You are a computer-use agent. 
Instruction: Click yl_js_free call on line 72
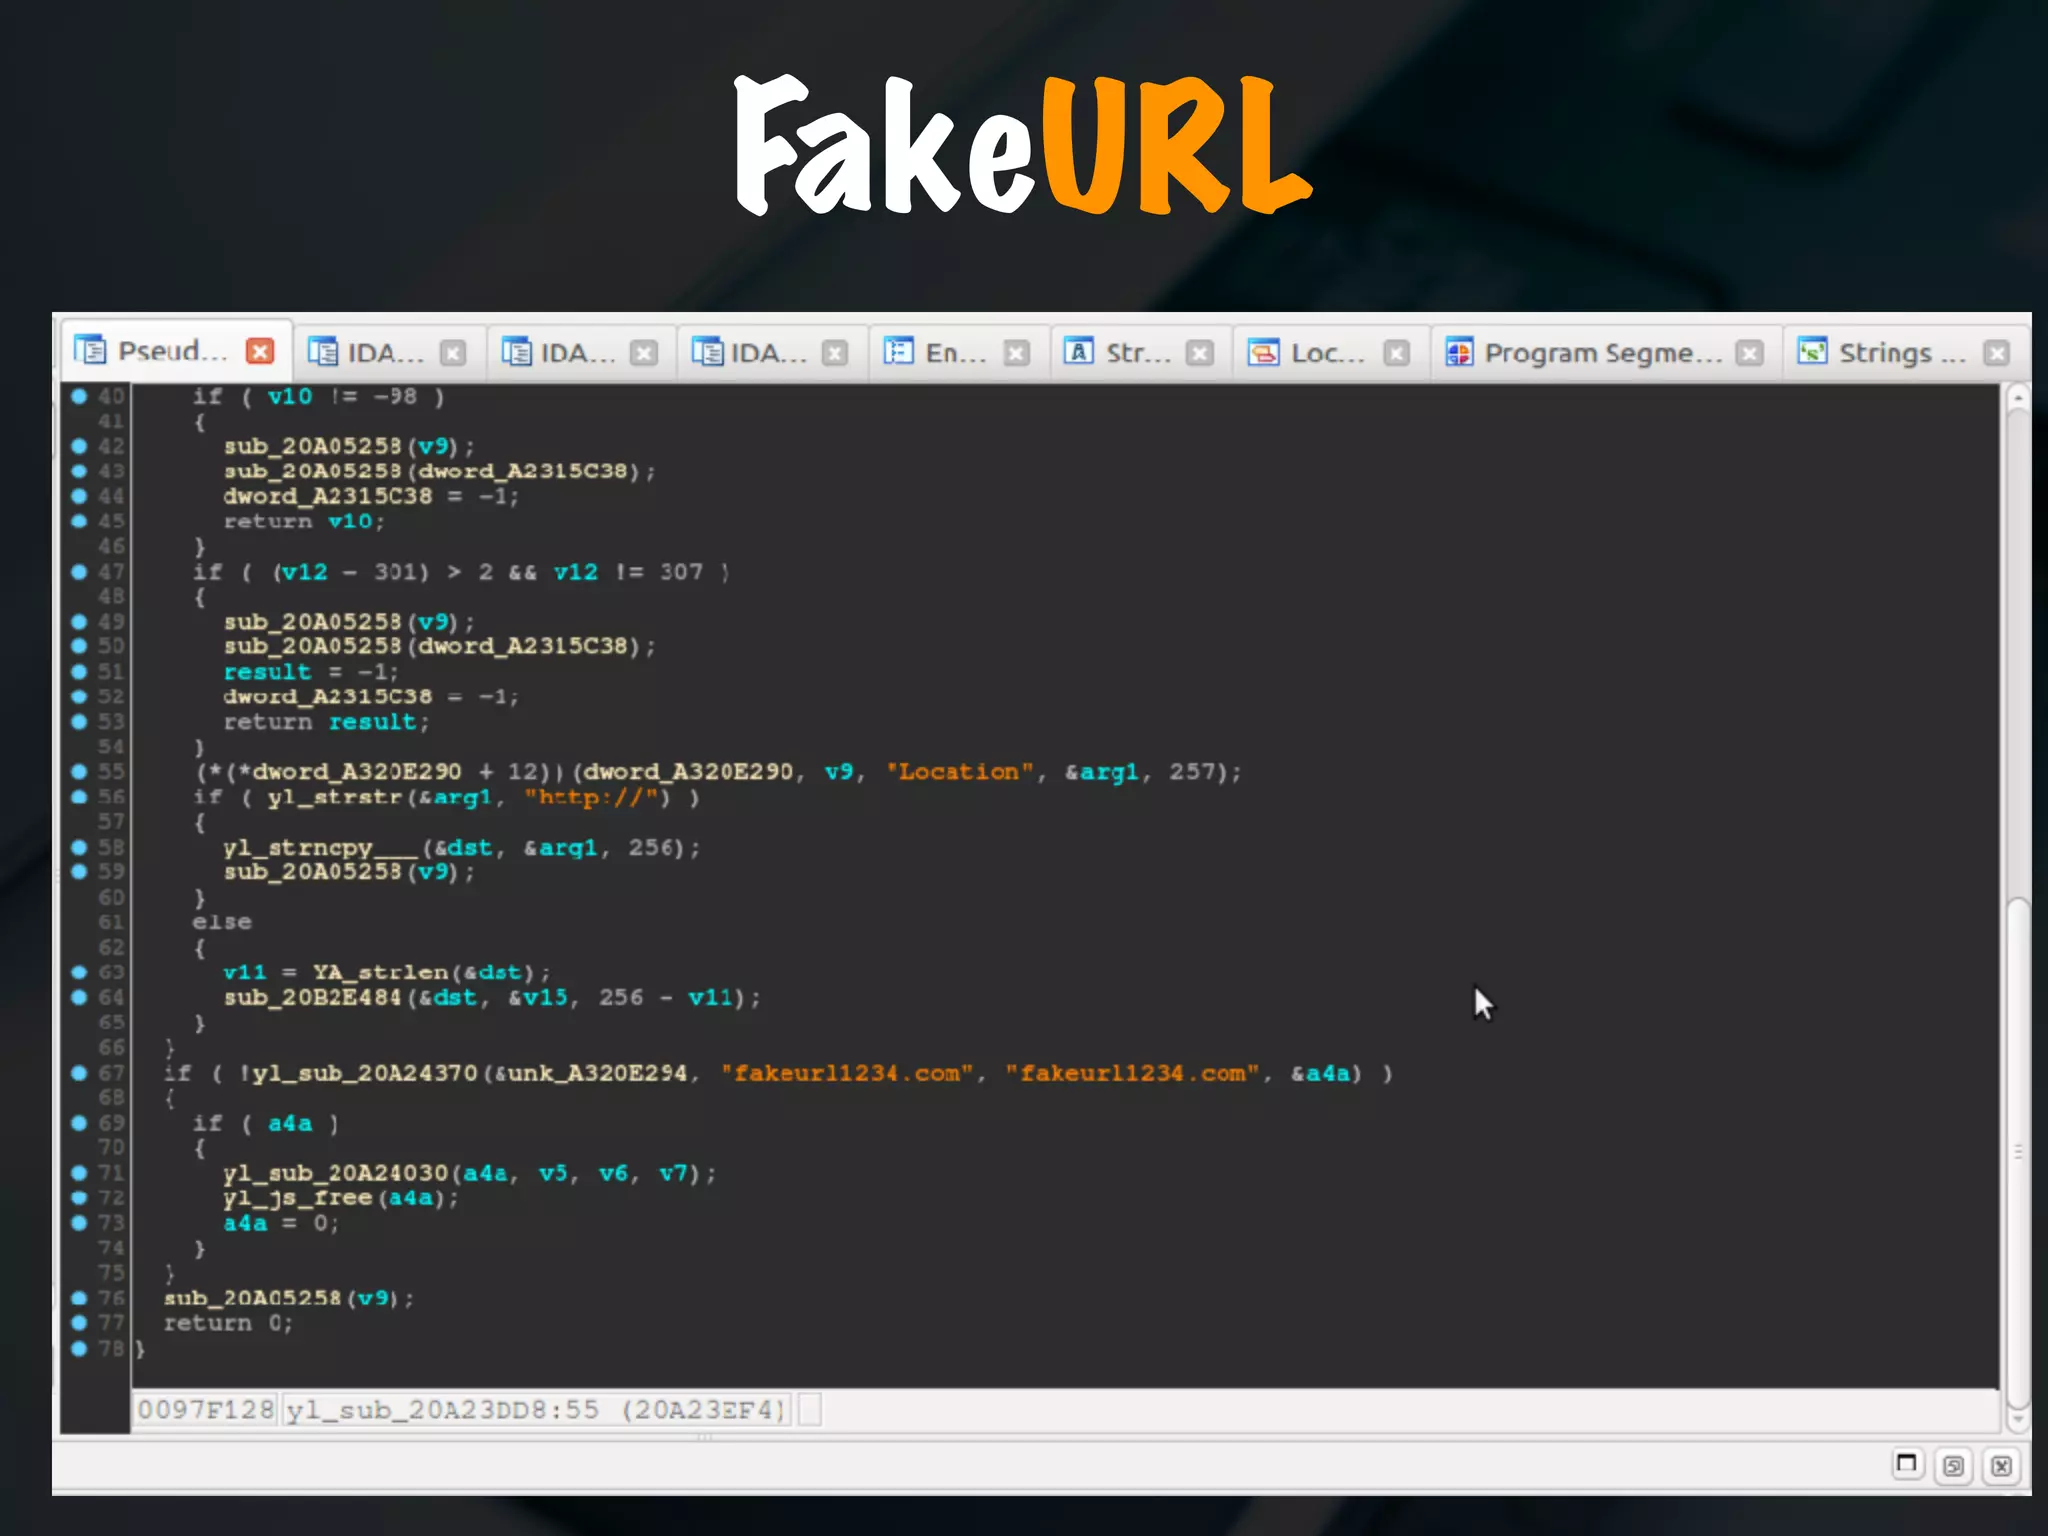click(x=298, y=1198)
